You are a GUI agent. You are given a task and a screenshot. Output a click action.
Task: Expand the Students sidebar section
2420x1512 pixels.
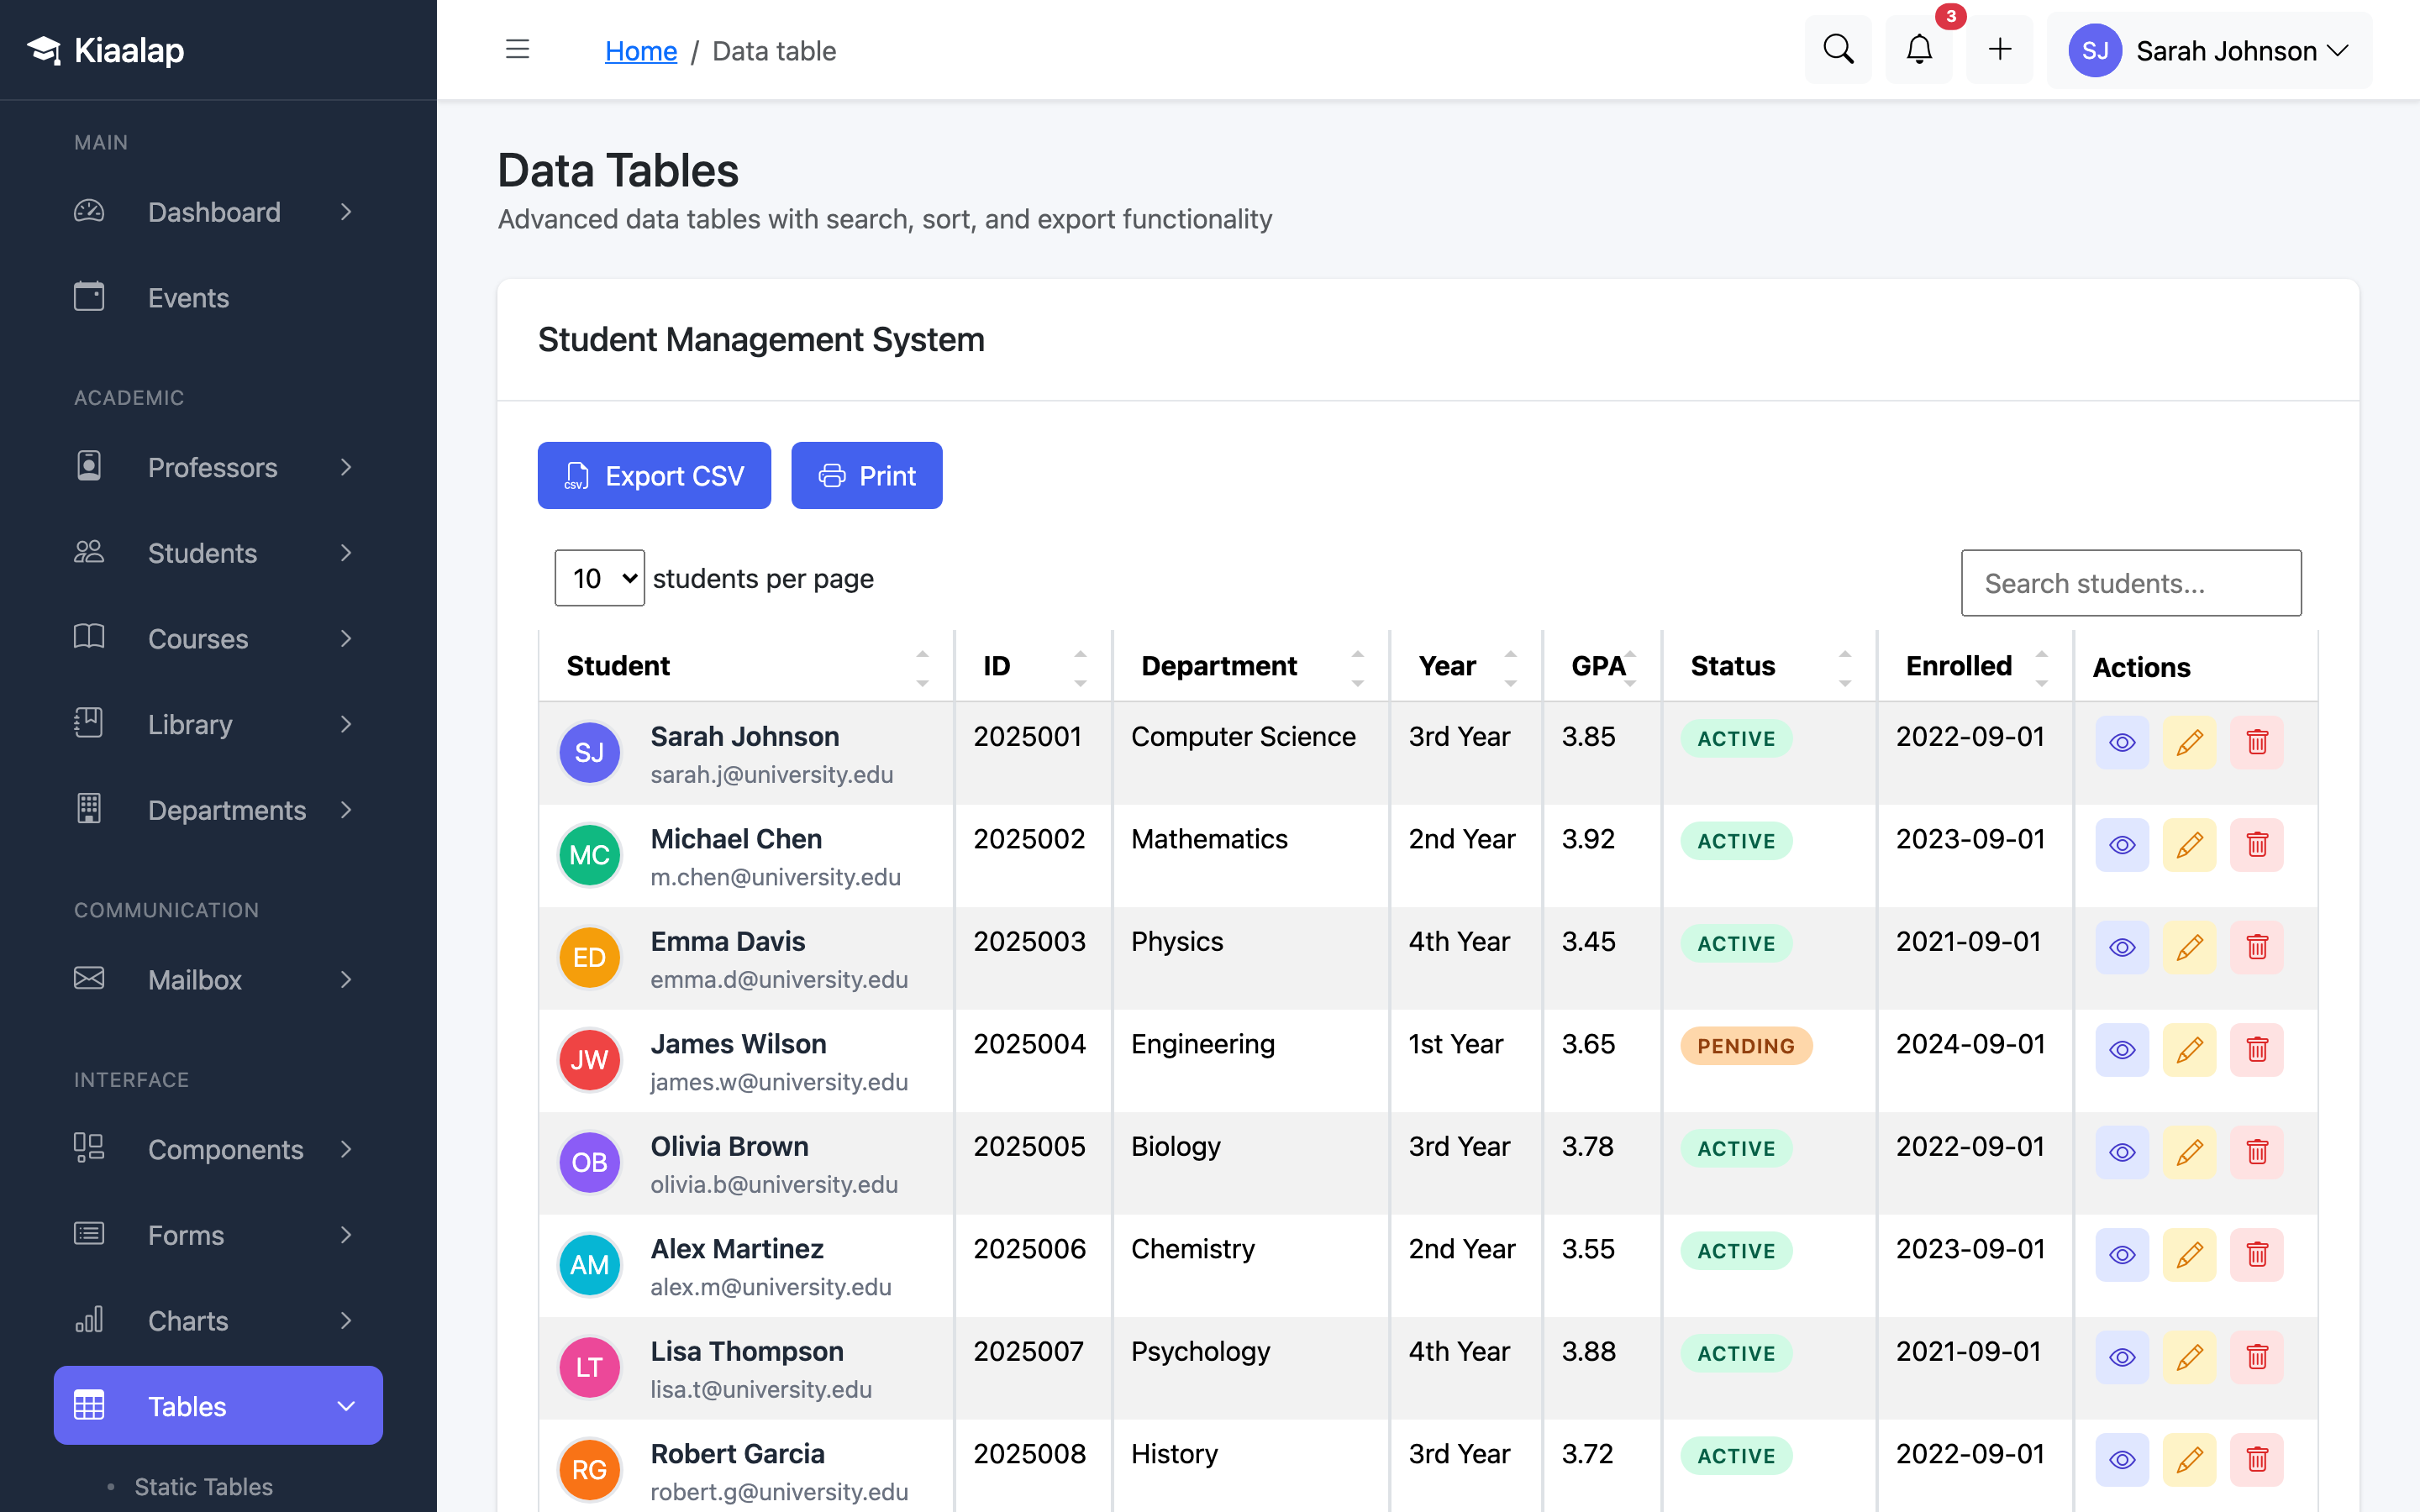tap(218, 553)
